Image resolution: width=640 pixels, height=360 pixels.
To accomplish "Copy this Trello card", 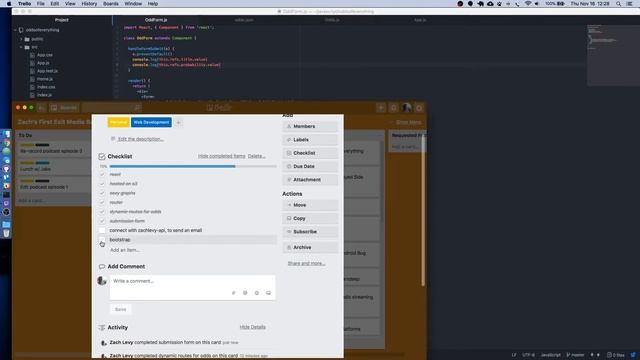I will pos(310,218).
